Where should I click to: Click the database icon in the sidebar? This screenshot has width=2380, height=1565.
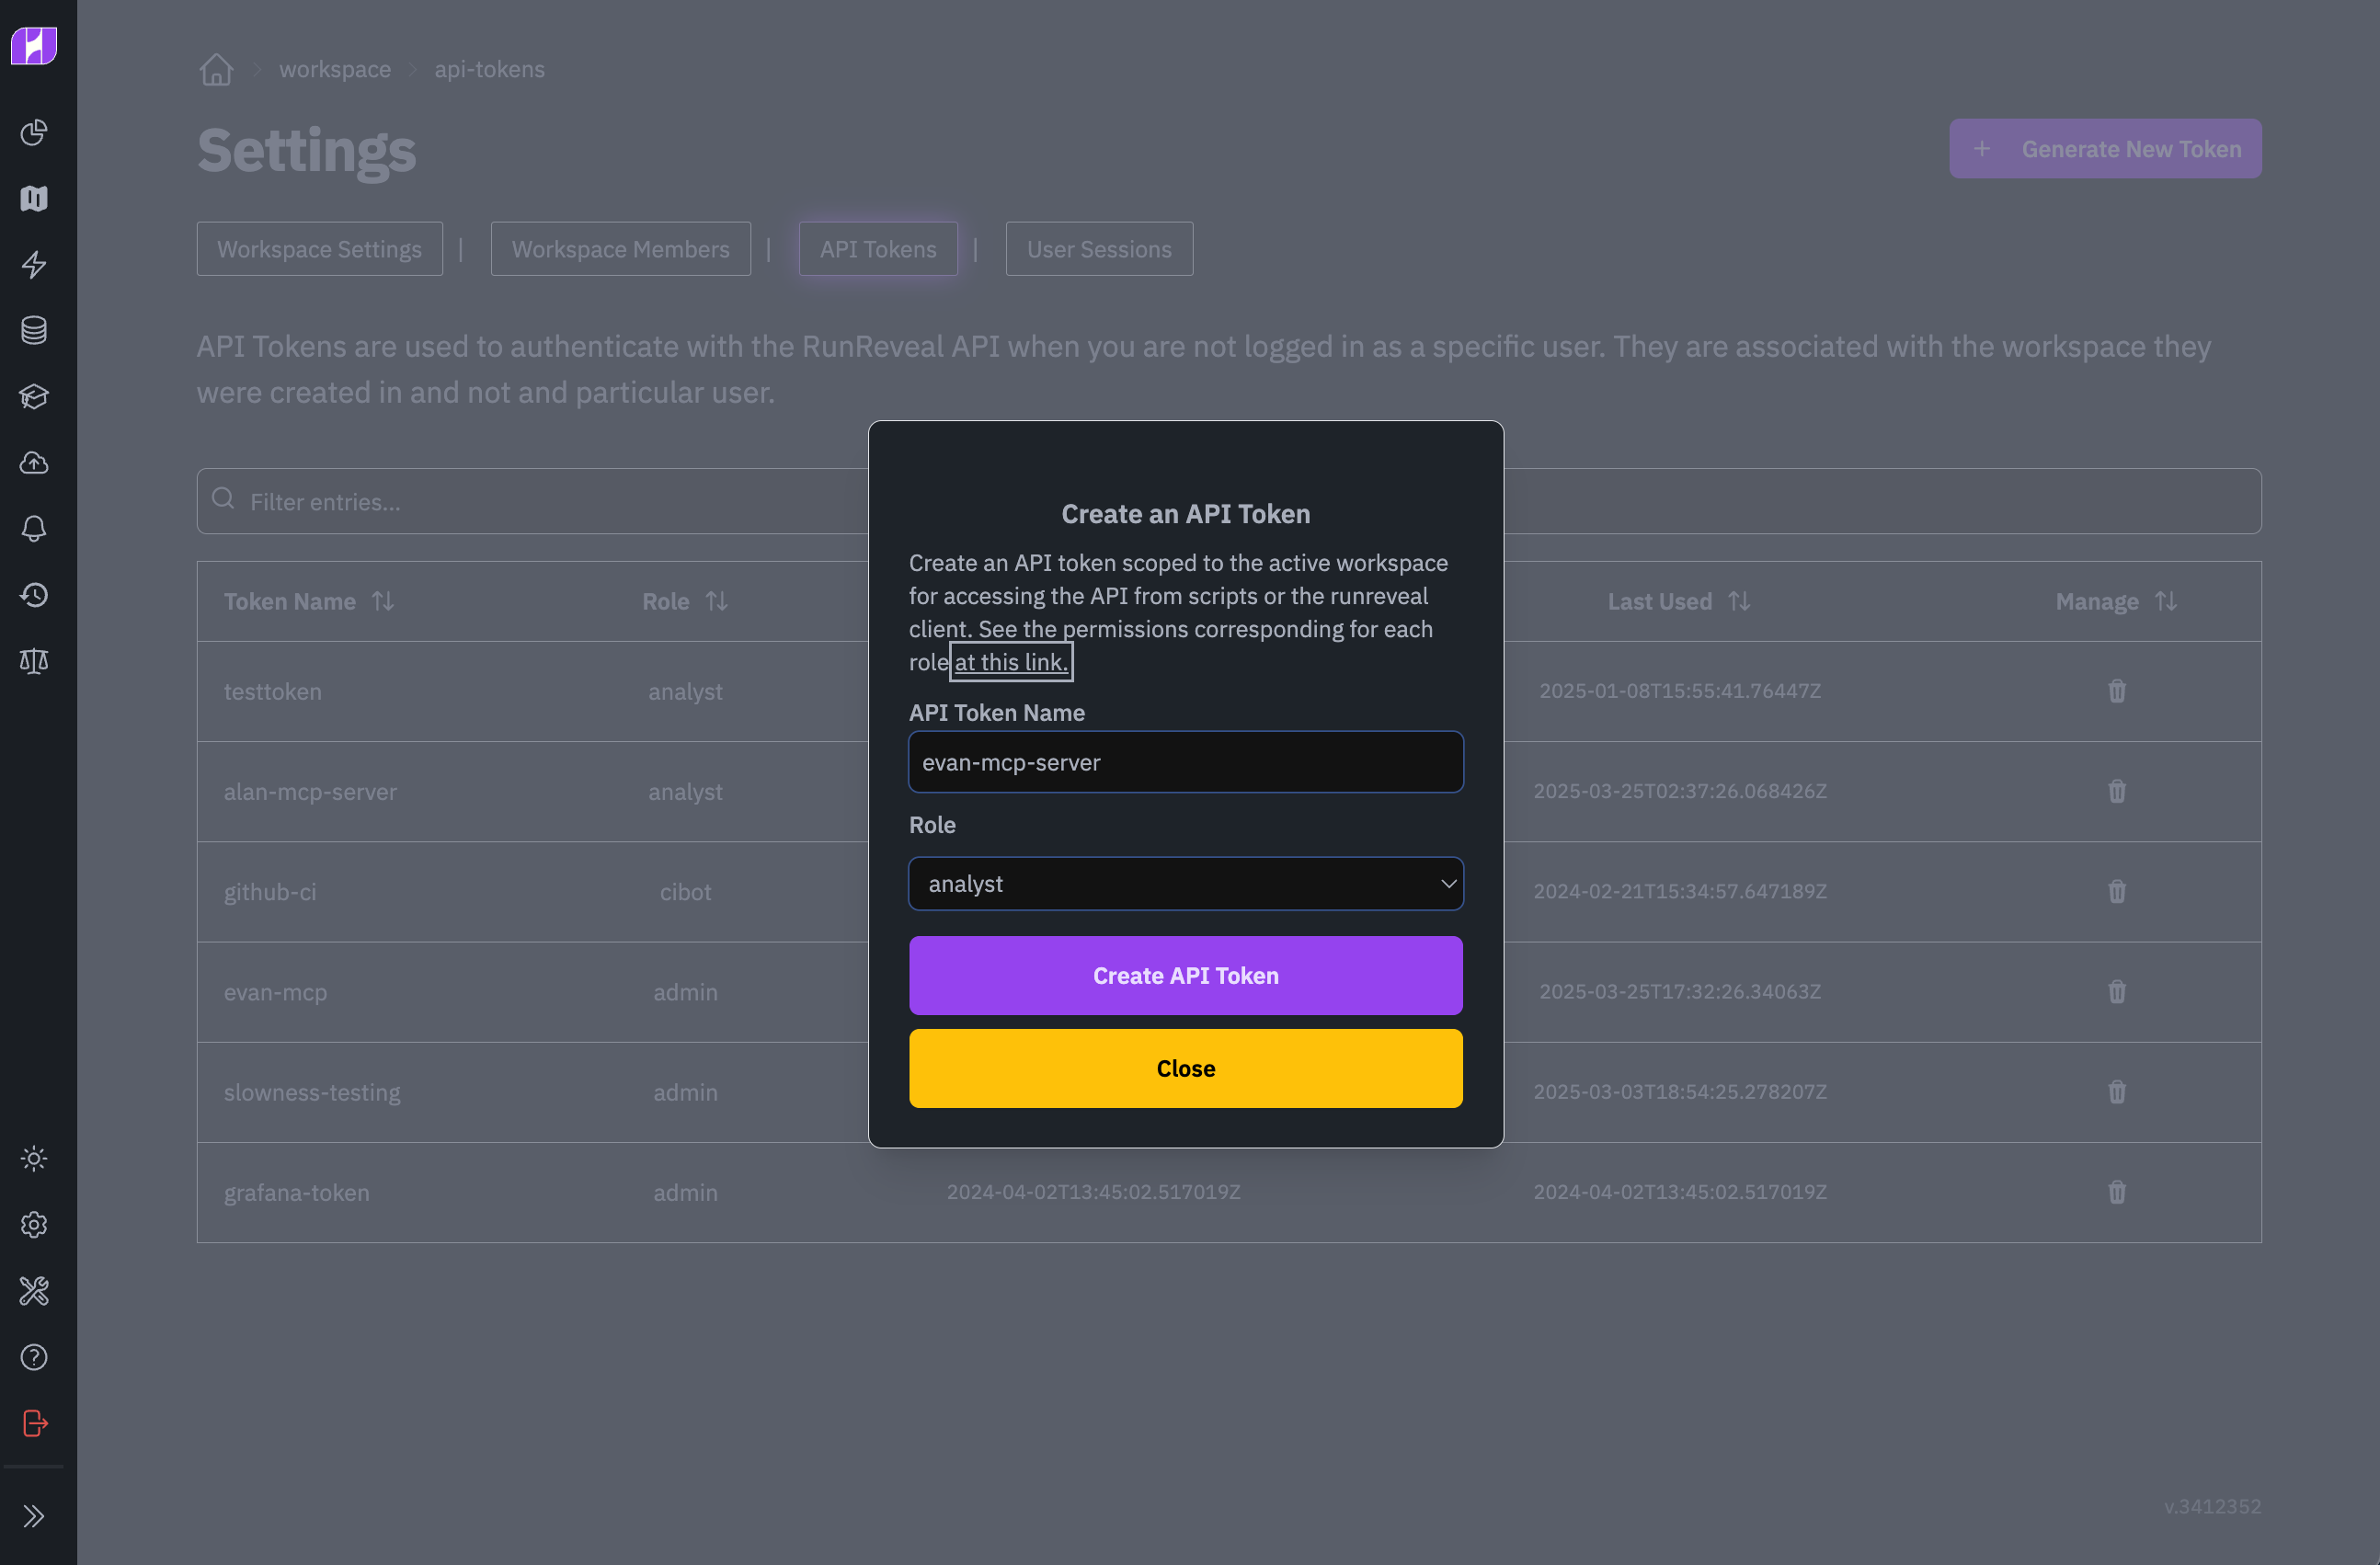click(x=34, y=330)
